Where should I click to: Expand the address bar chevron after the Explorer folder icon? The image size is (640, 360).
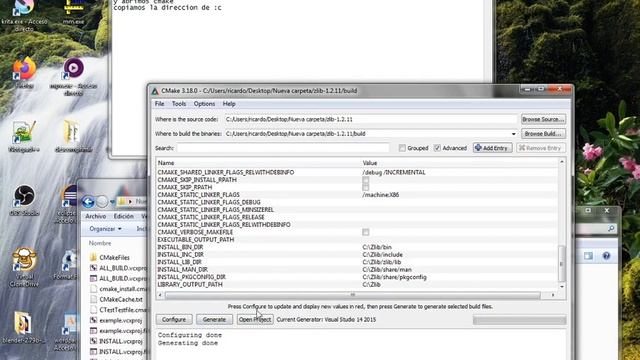[131, 201]
